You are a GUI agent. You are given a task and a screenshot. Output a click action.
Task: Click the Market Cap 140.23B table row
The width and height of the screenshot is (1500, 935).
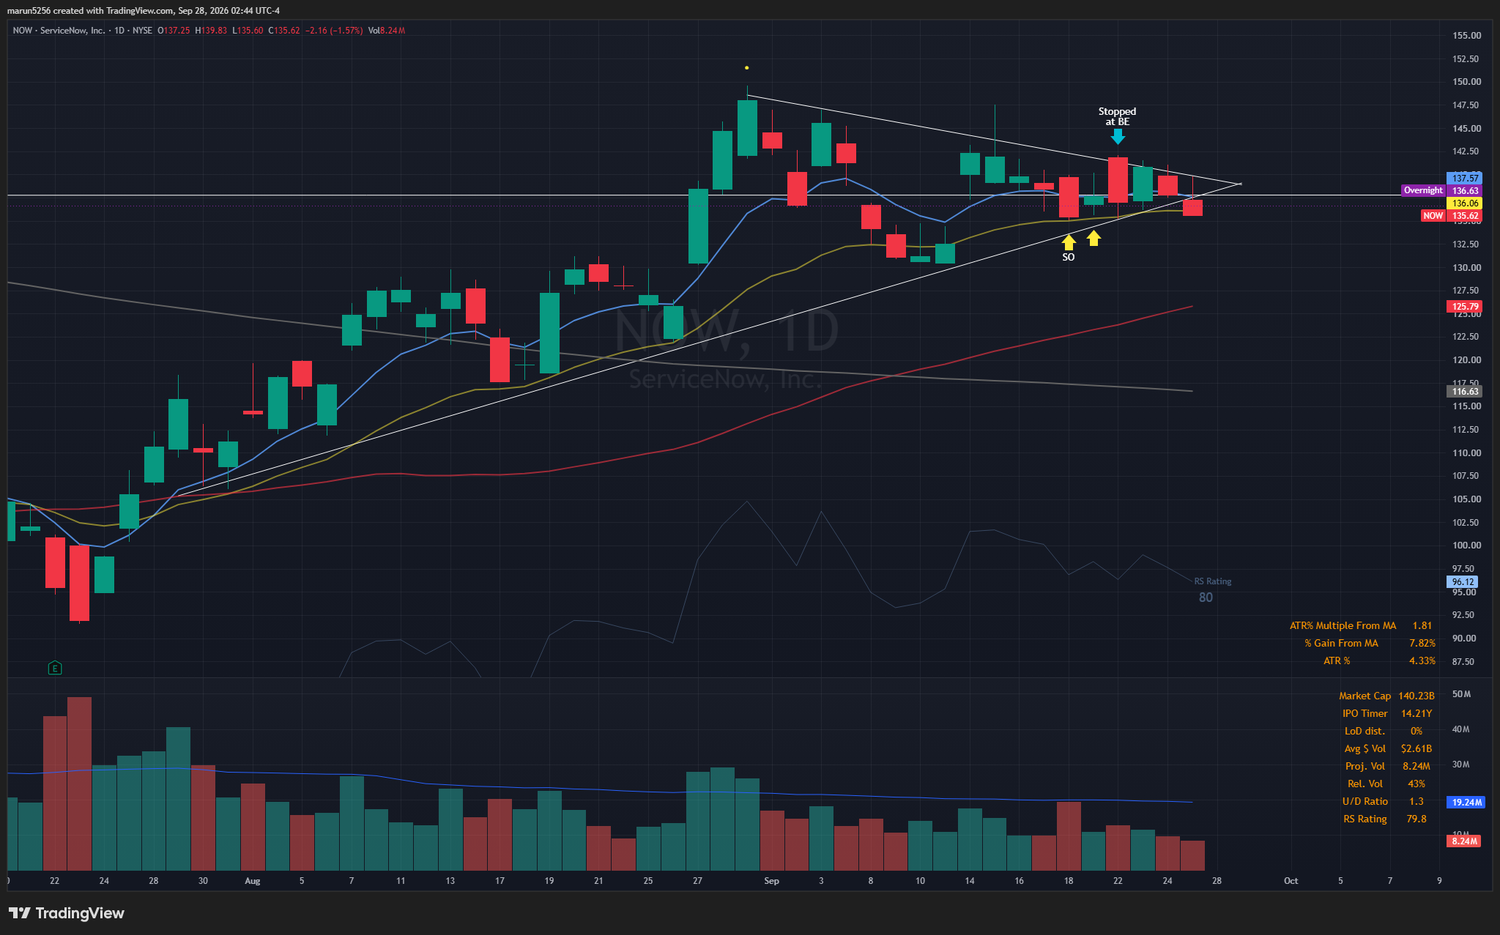1386,696
